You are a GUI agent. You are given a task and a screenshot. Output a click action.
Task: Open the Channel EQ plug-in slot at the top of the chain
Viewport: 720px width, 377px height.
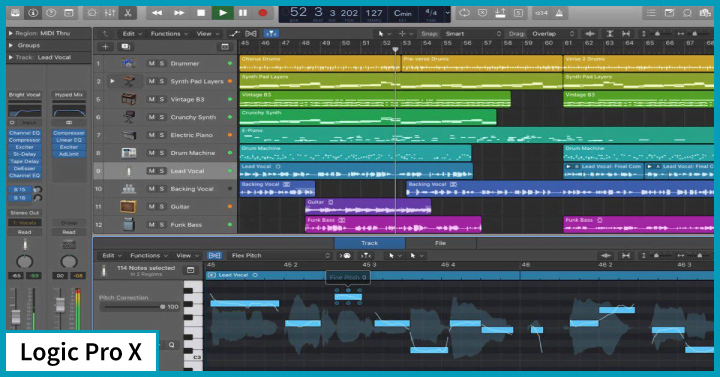pyautogui.click(x=25, y=133)
